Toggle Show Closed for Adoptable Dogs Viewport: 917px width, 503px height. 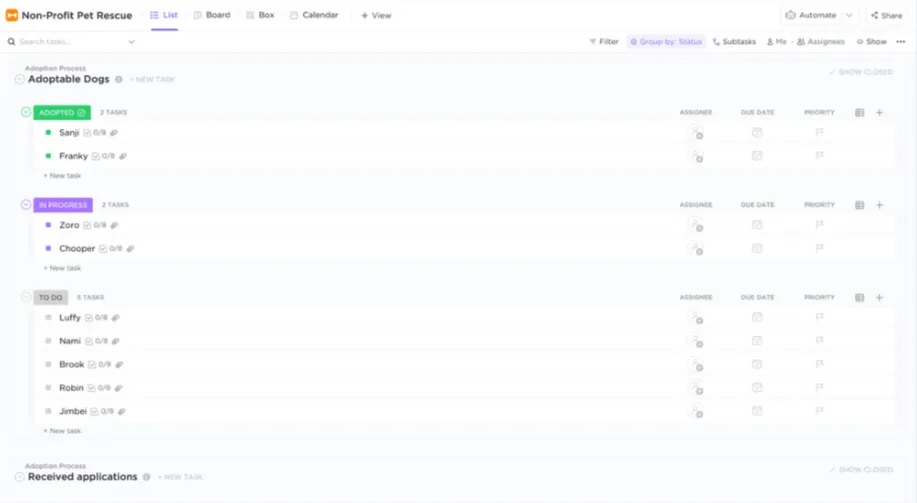[861, 72]
